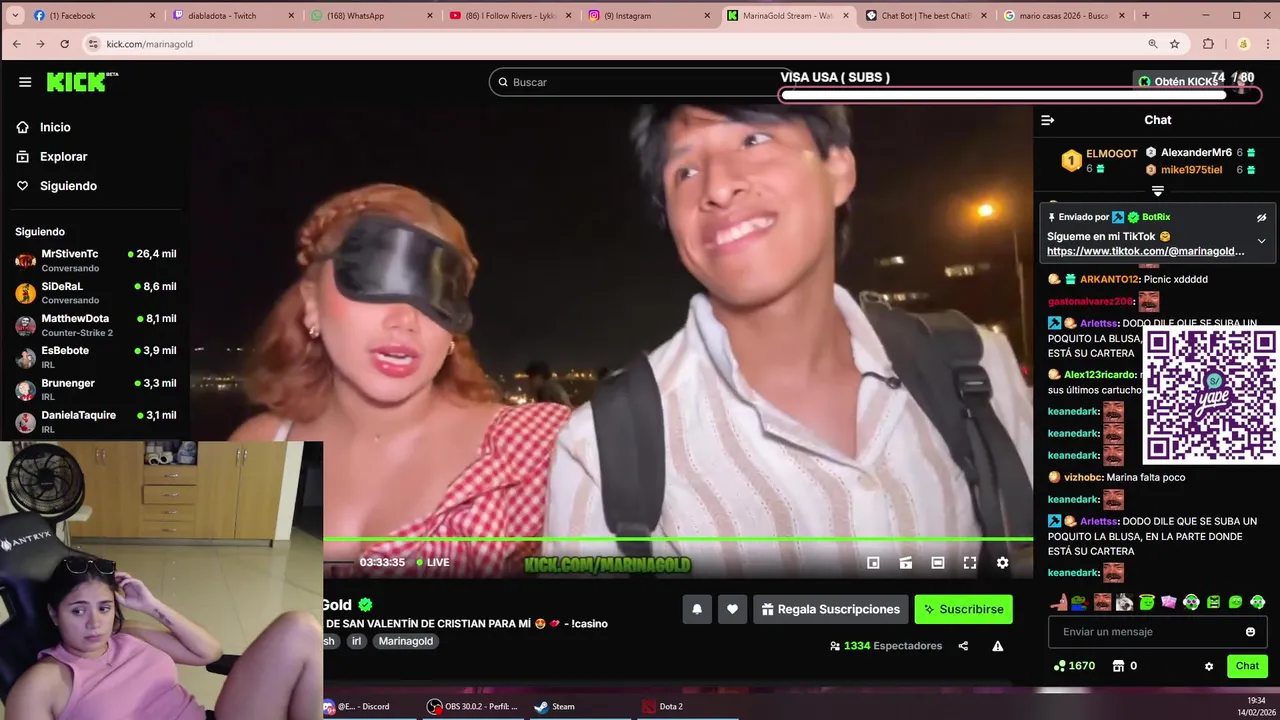Image resolution: width=1280 pixels, height=720 pixels.
Task: Enable stream notifications with the bell
Action: [x=697, y=609]
